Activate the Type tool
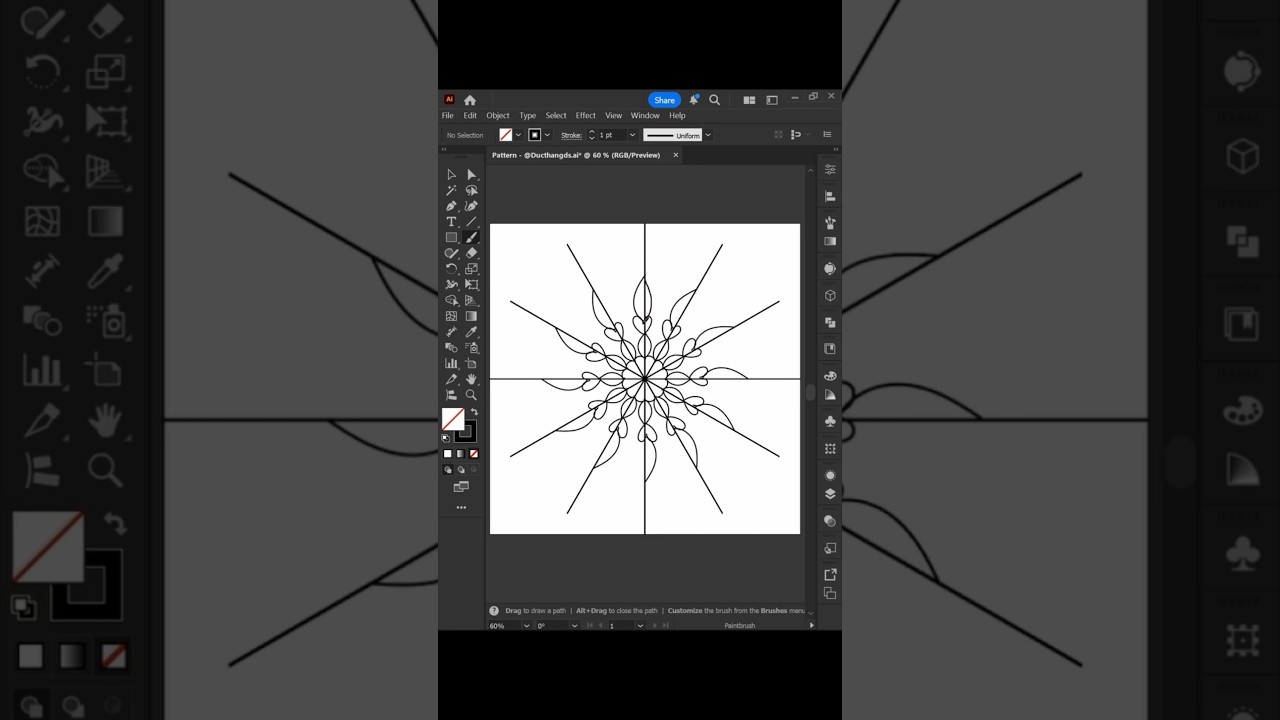Screen dimensions: 1280x720 [451, 222]
